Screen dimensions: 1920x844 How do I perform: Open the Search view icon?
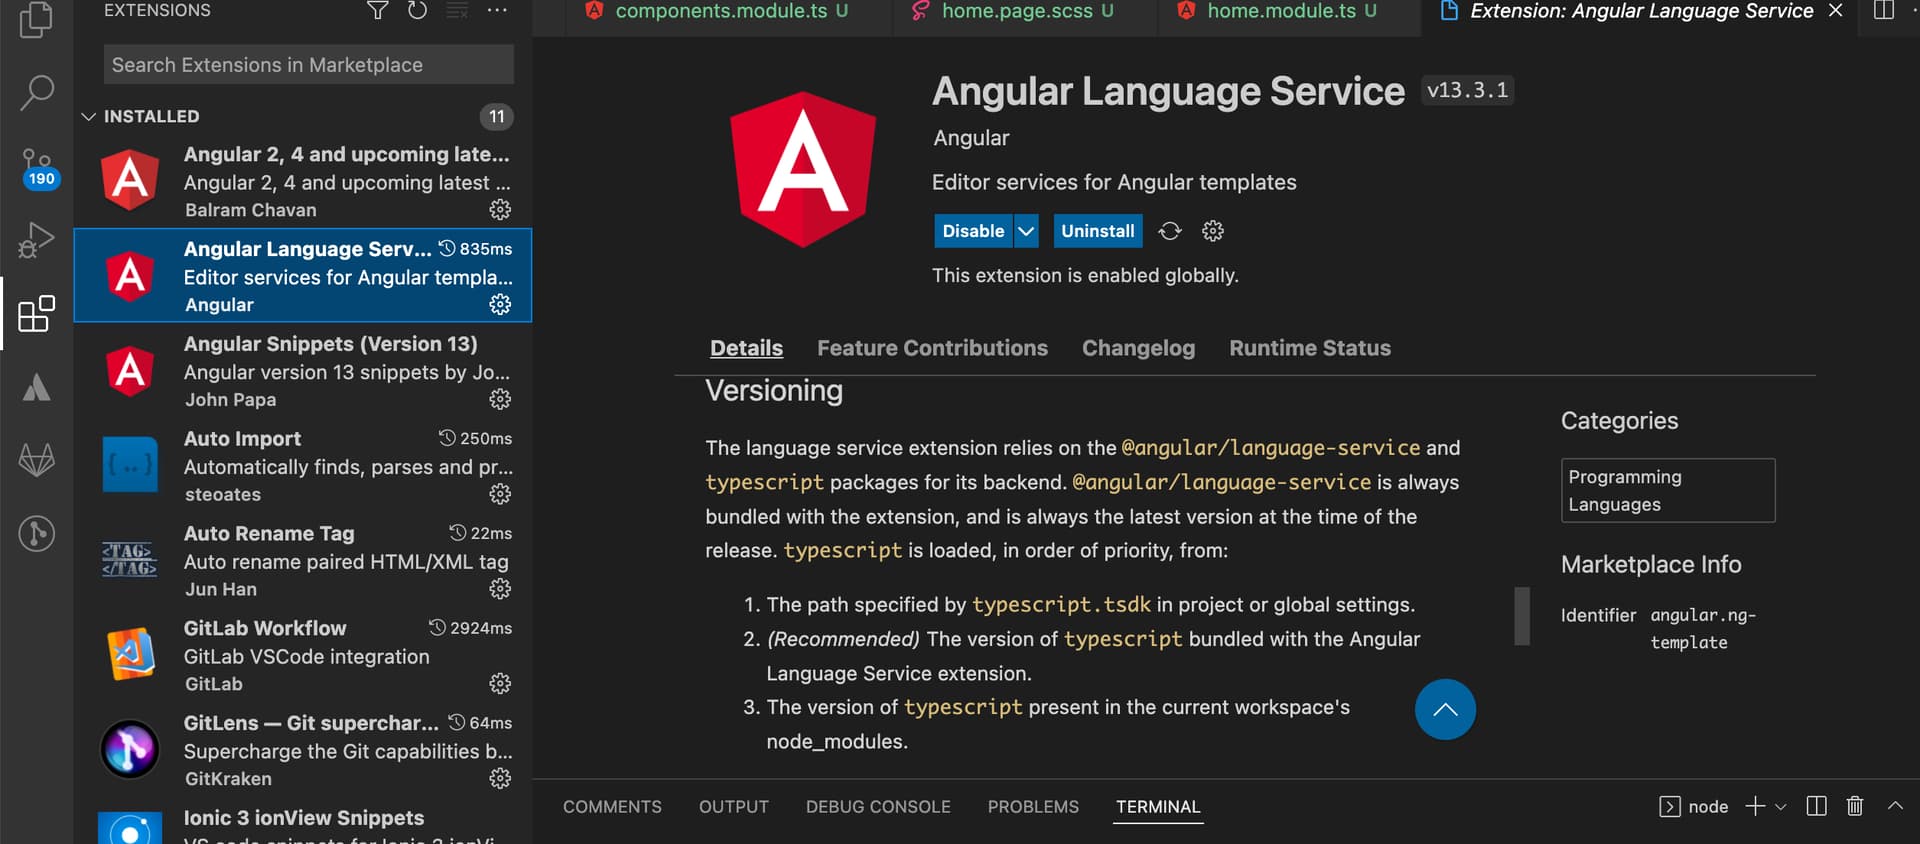point(36,92)
